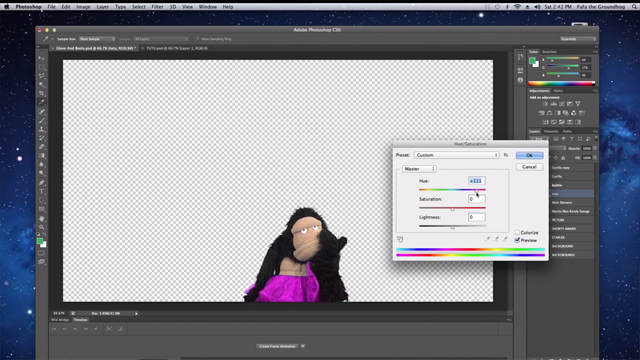Open the Image menu
The height and width of the screenshot is (360, 640).
point(83,7)
